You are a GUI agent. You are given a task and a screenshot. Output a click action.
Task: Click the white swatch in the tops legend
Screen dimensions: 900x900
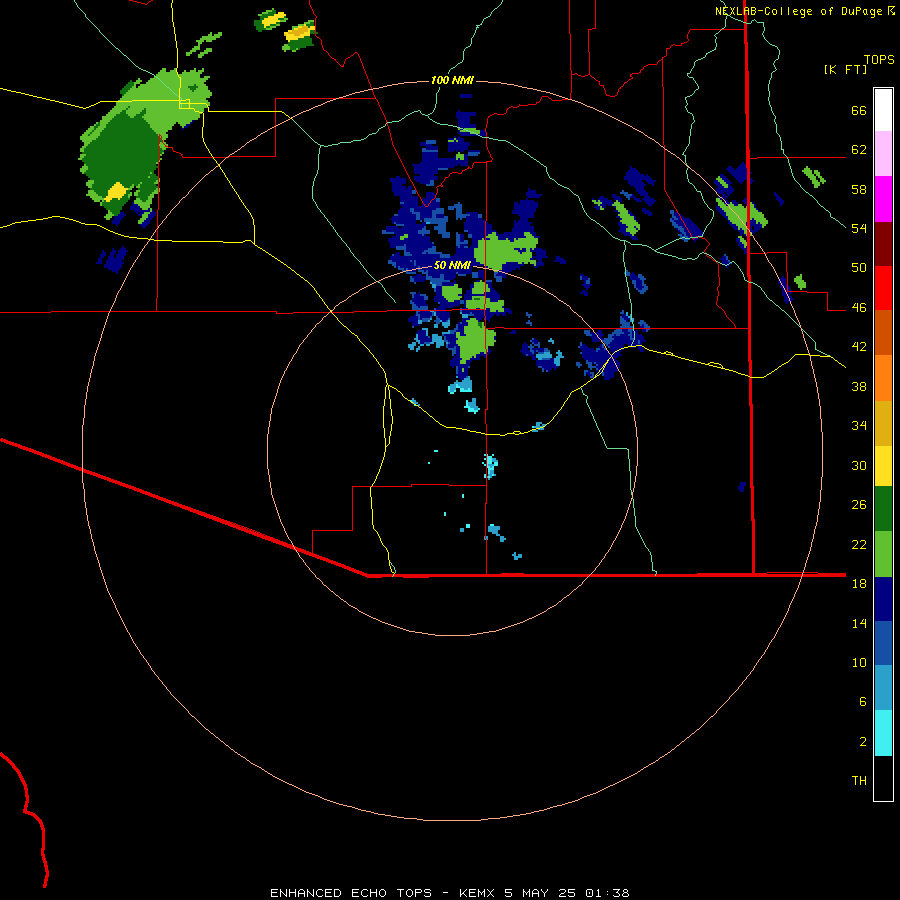883,110
